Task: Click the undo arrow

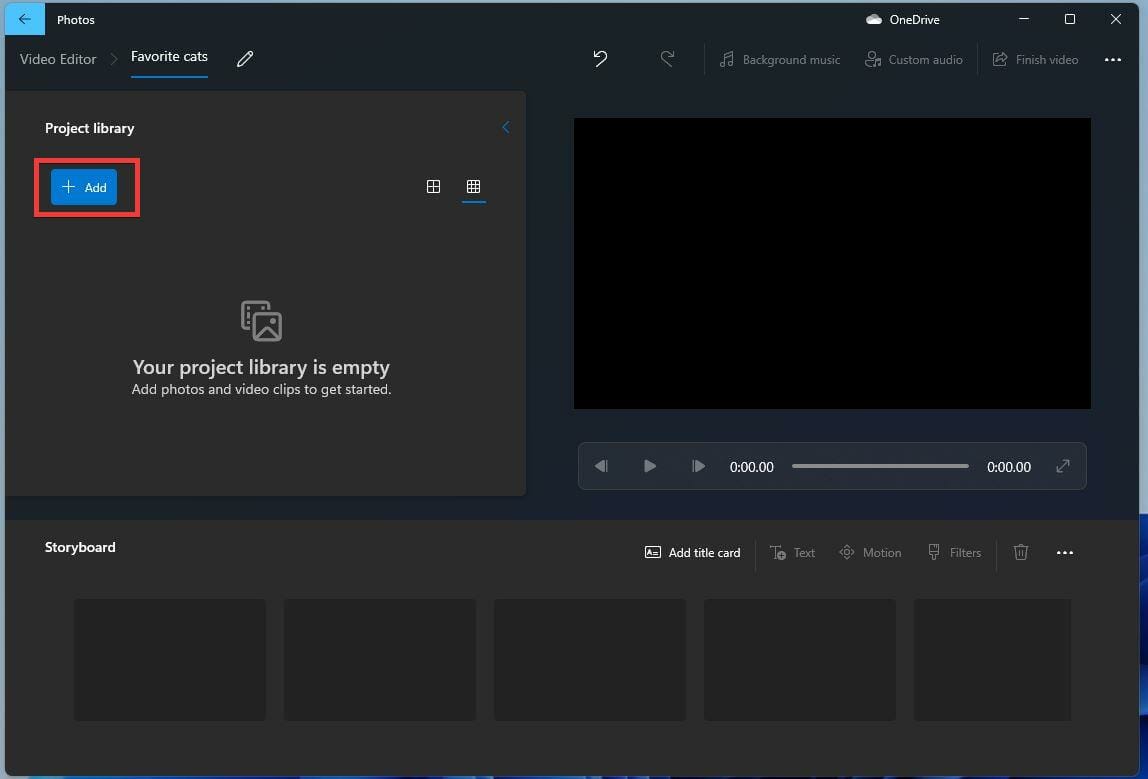Action: coord(600,59)
